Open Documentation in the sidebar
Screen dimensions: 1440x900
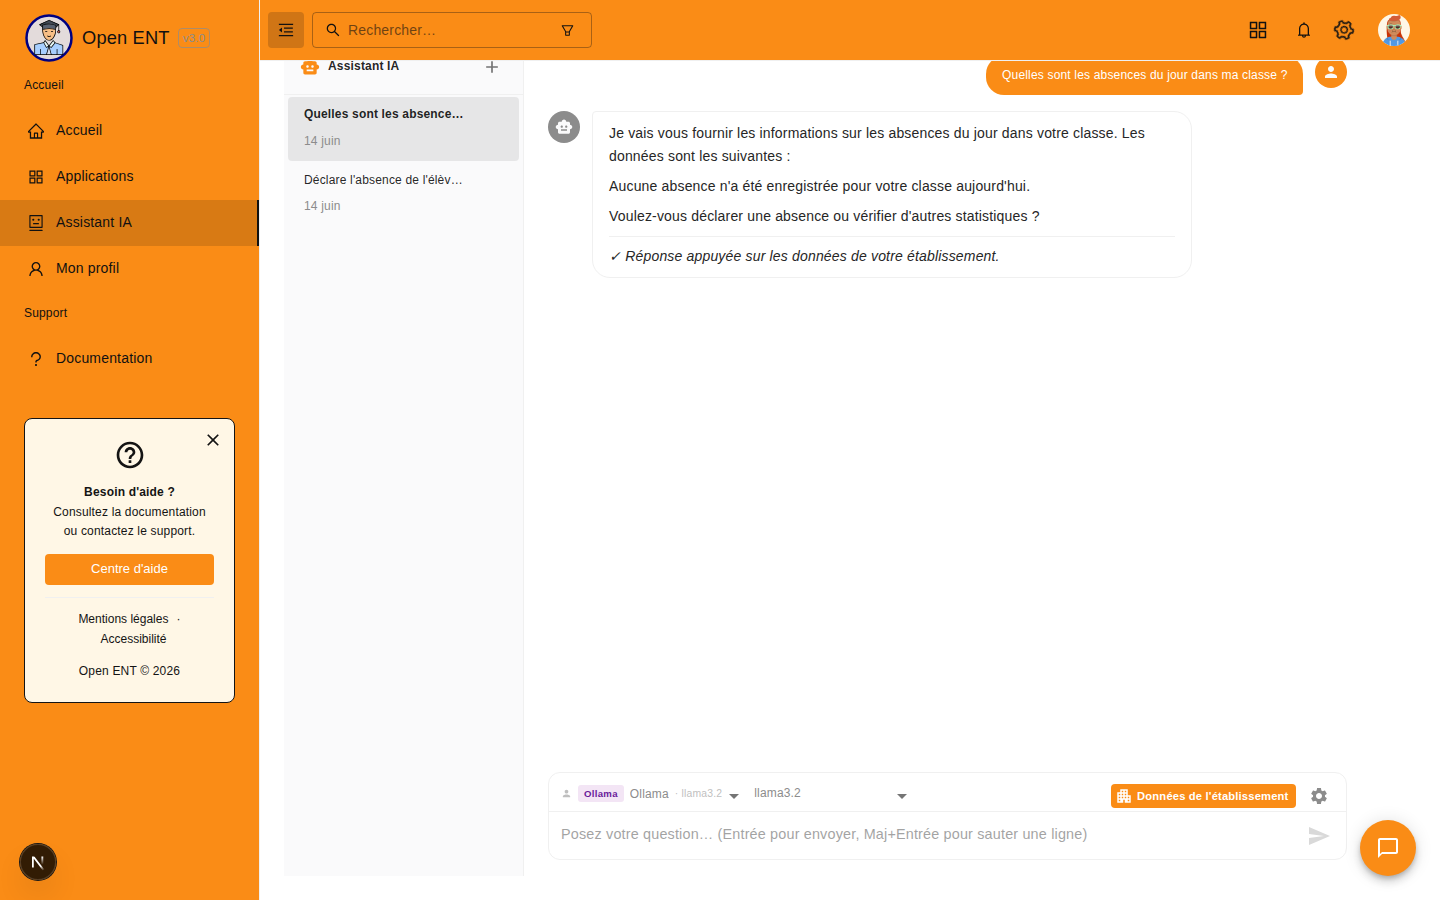point(129,358)
